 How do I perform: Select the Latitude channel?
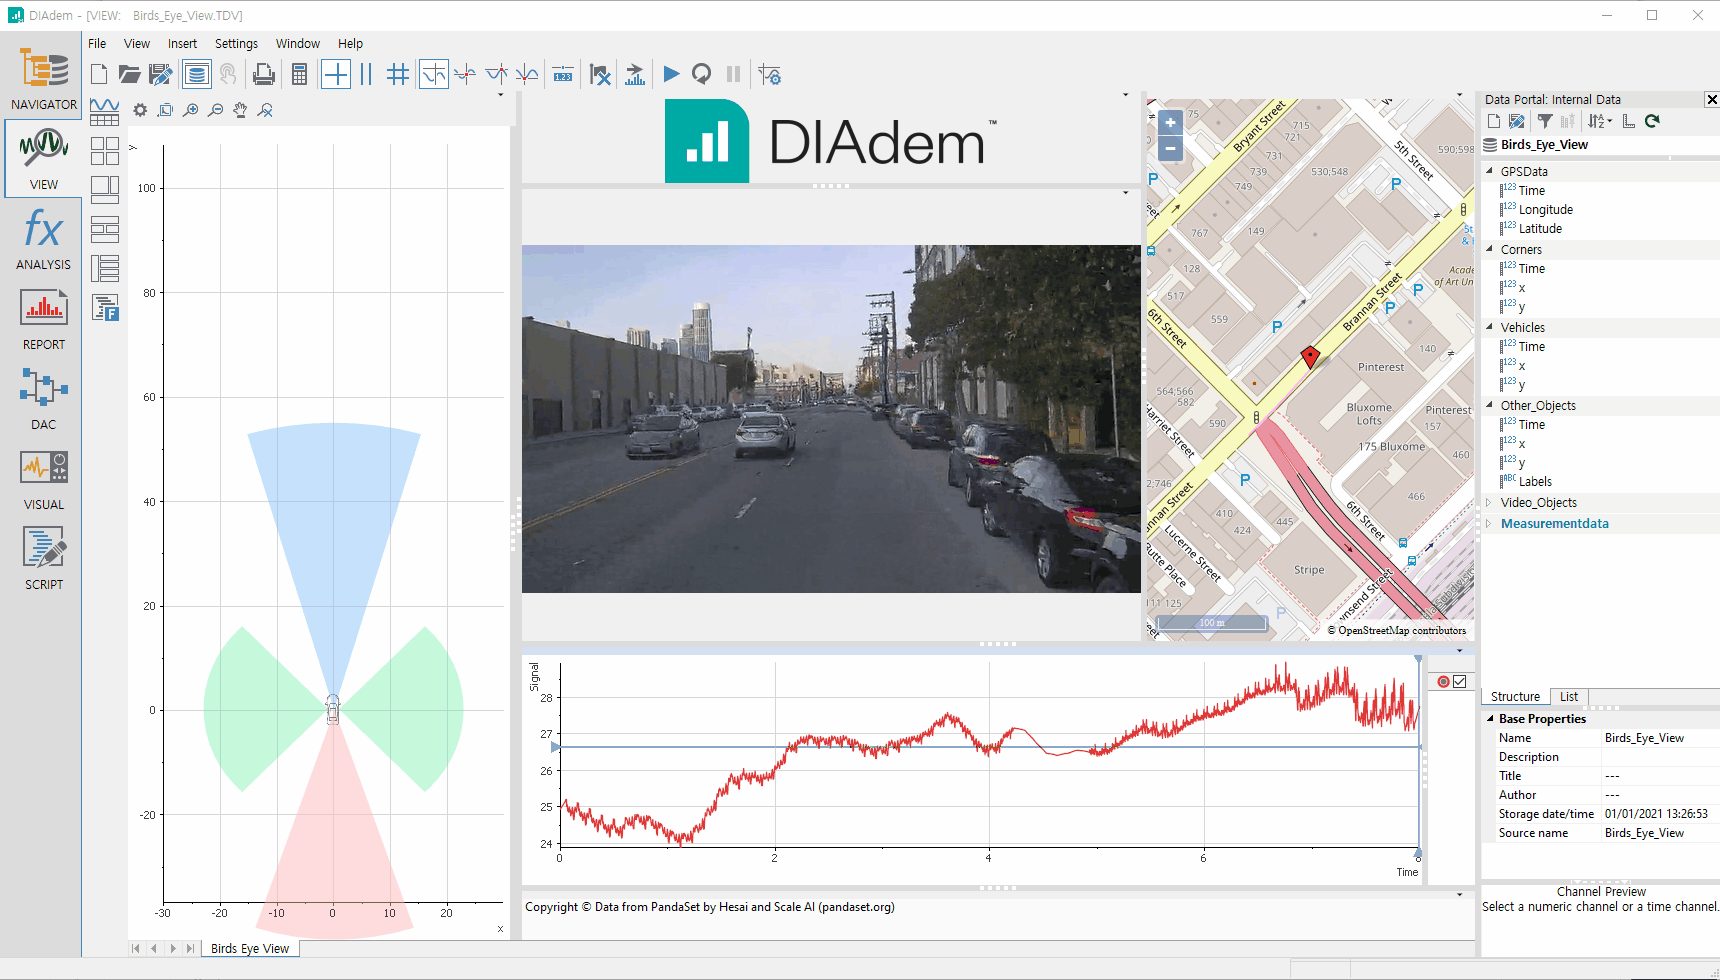[1540, 229]
